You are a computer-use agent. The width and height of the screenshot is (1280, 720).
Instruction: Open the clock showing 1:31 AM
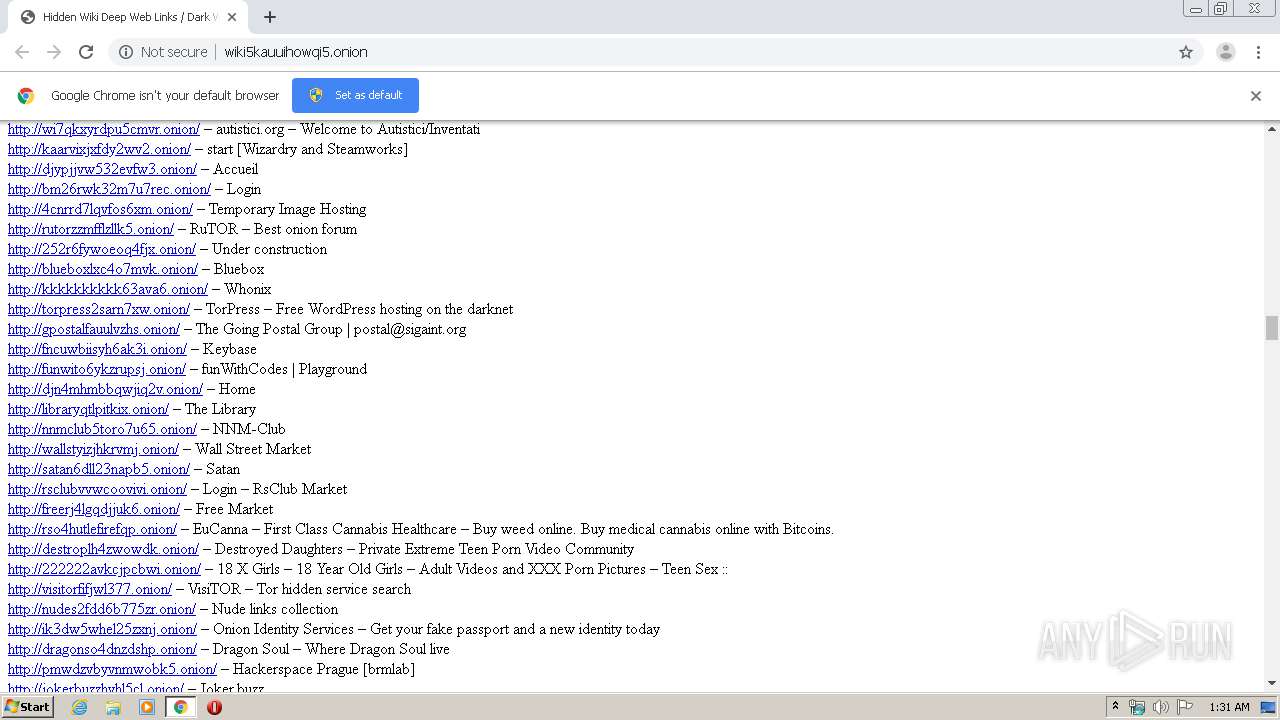(1229, 707)
